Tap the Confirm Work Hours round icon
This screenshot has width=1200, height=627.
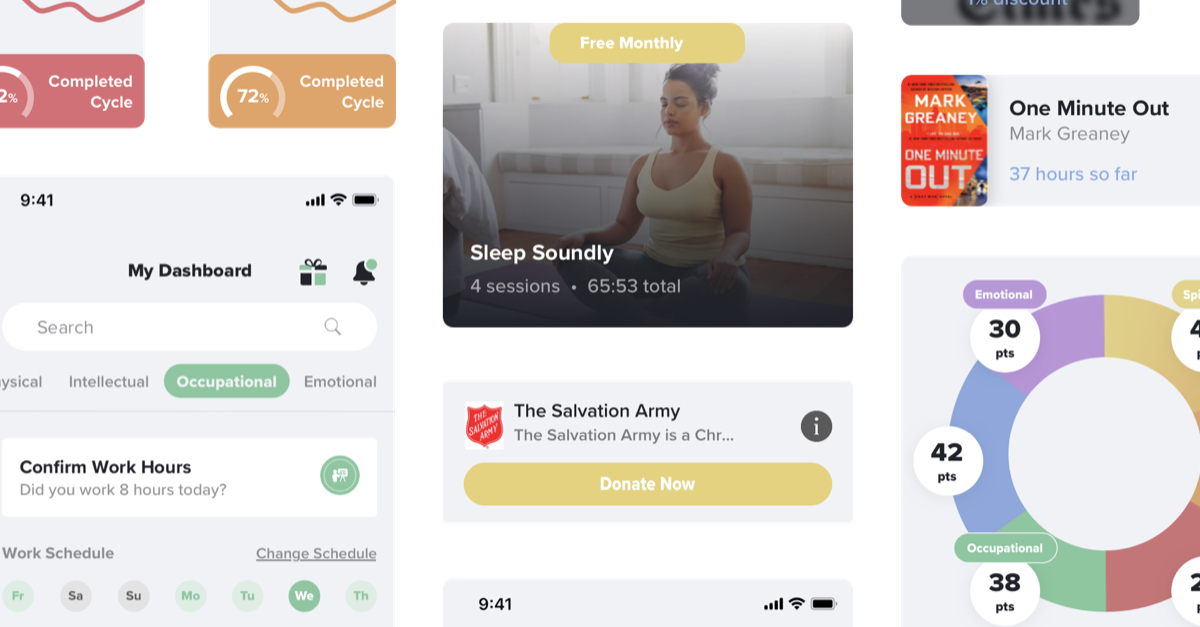[340, 475]
